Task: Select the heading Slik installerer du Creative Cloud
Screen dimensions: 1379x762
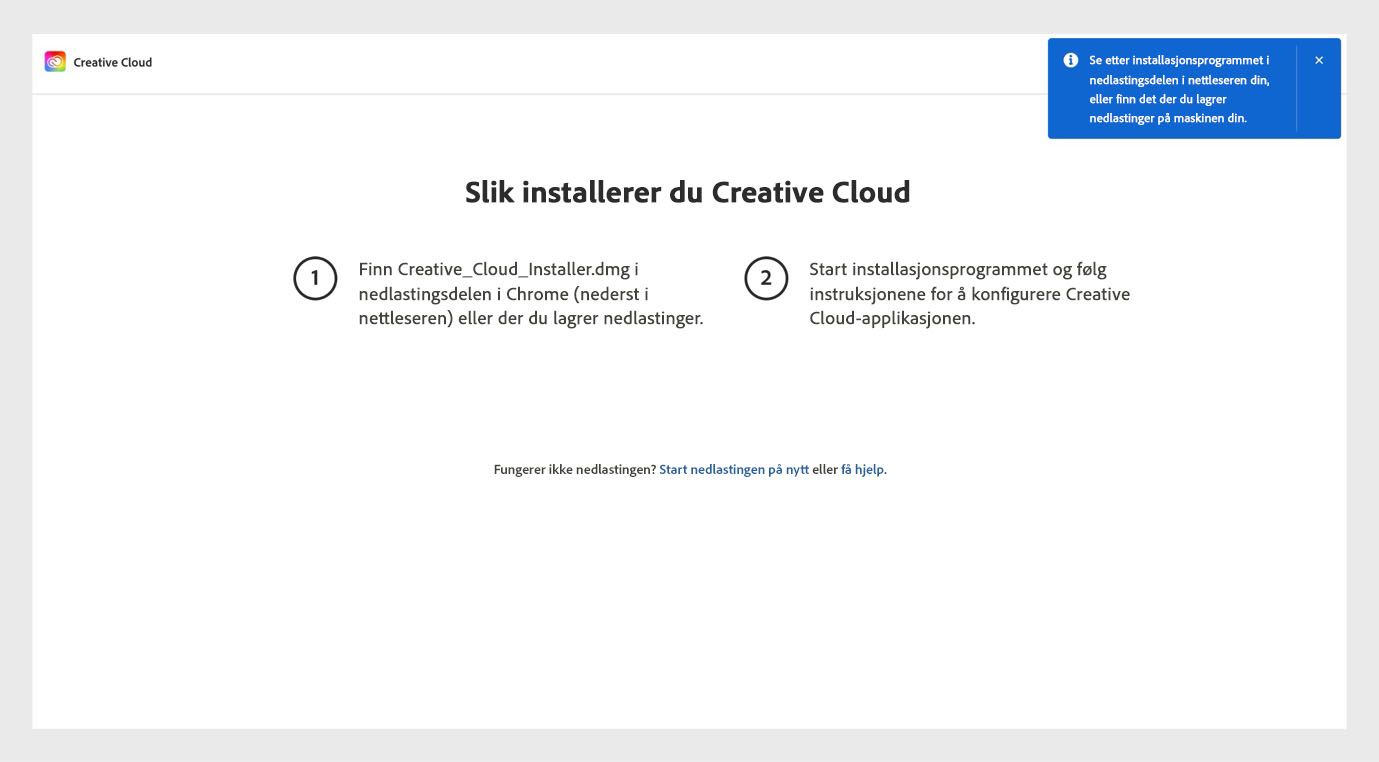Action: [687, 191]
